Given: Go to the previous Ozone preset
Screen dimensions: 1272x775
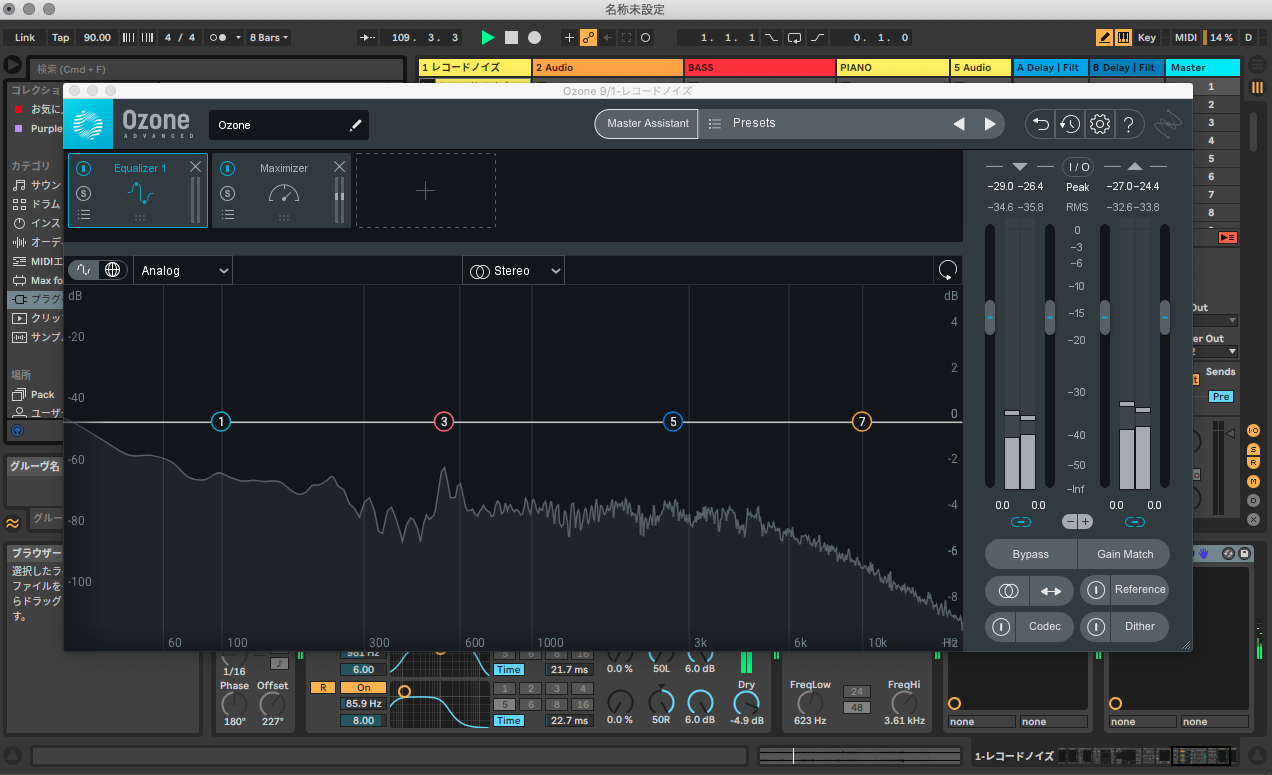Looking at the screenshot, I should tap(959, 124).
